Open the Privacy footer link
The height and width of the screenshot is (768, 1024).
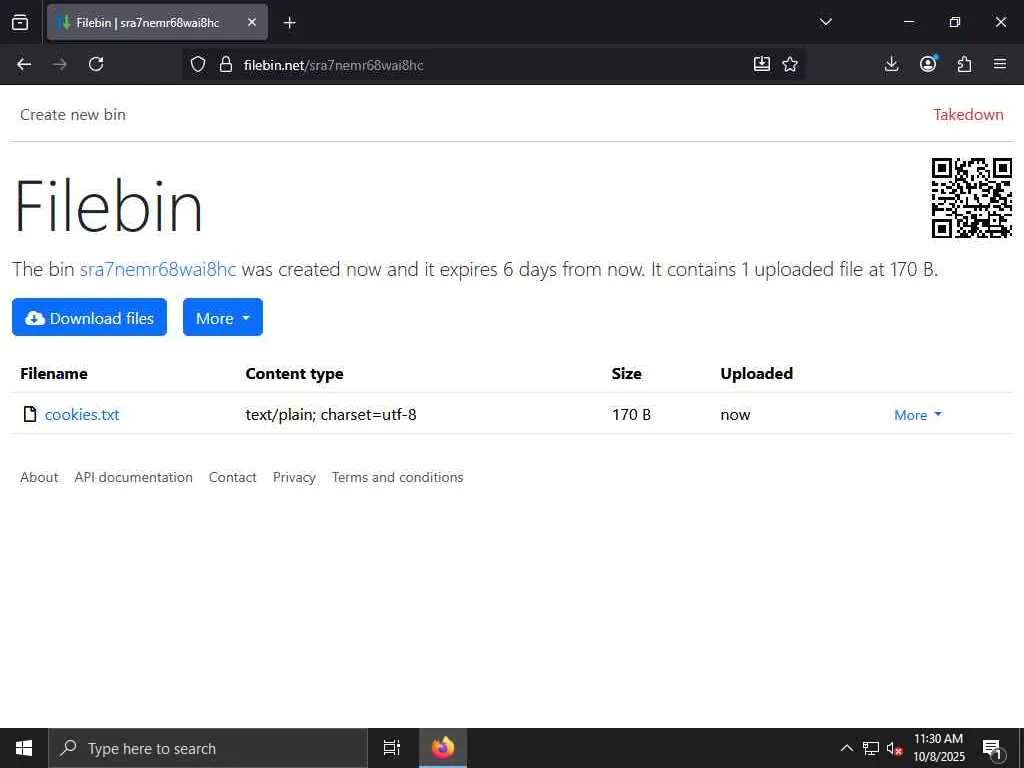(x=294, y=477)
